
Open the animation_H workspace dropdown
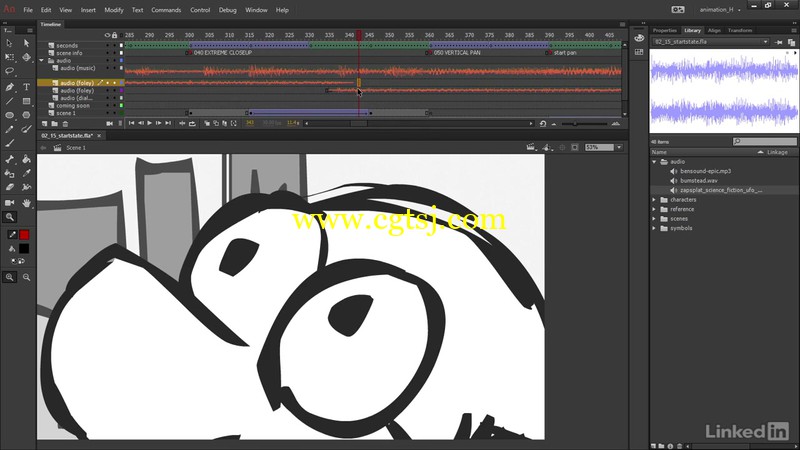(719, 10)
